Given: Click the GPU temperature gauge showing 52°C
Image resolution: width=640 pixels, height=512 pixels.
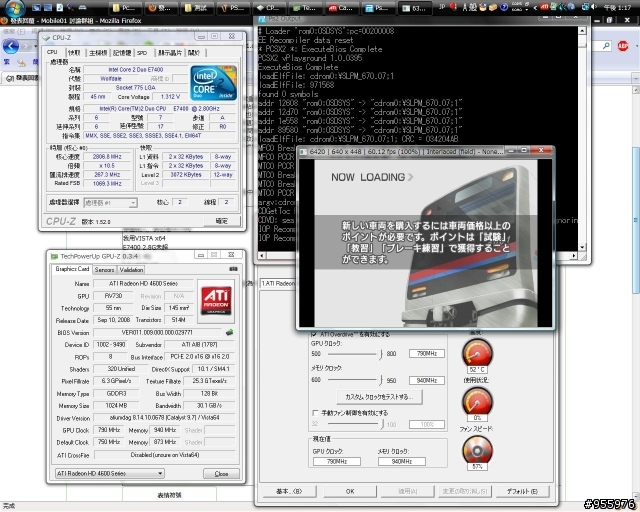Looking at the screenshot, I should tap(477, 354).
